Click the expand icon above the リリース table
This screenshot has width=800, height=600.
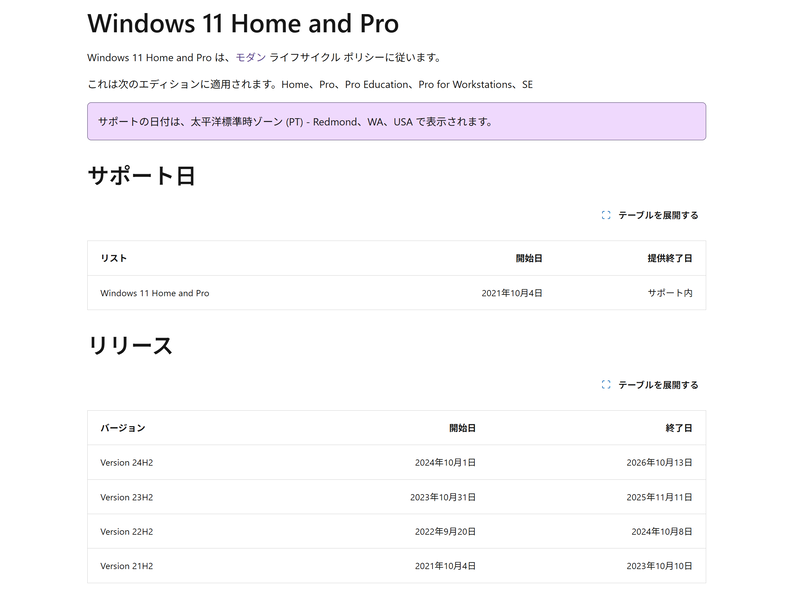click(x=607, y=383)
